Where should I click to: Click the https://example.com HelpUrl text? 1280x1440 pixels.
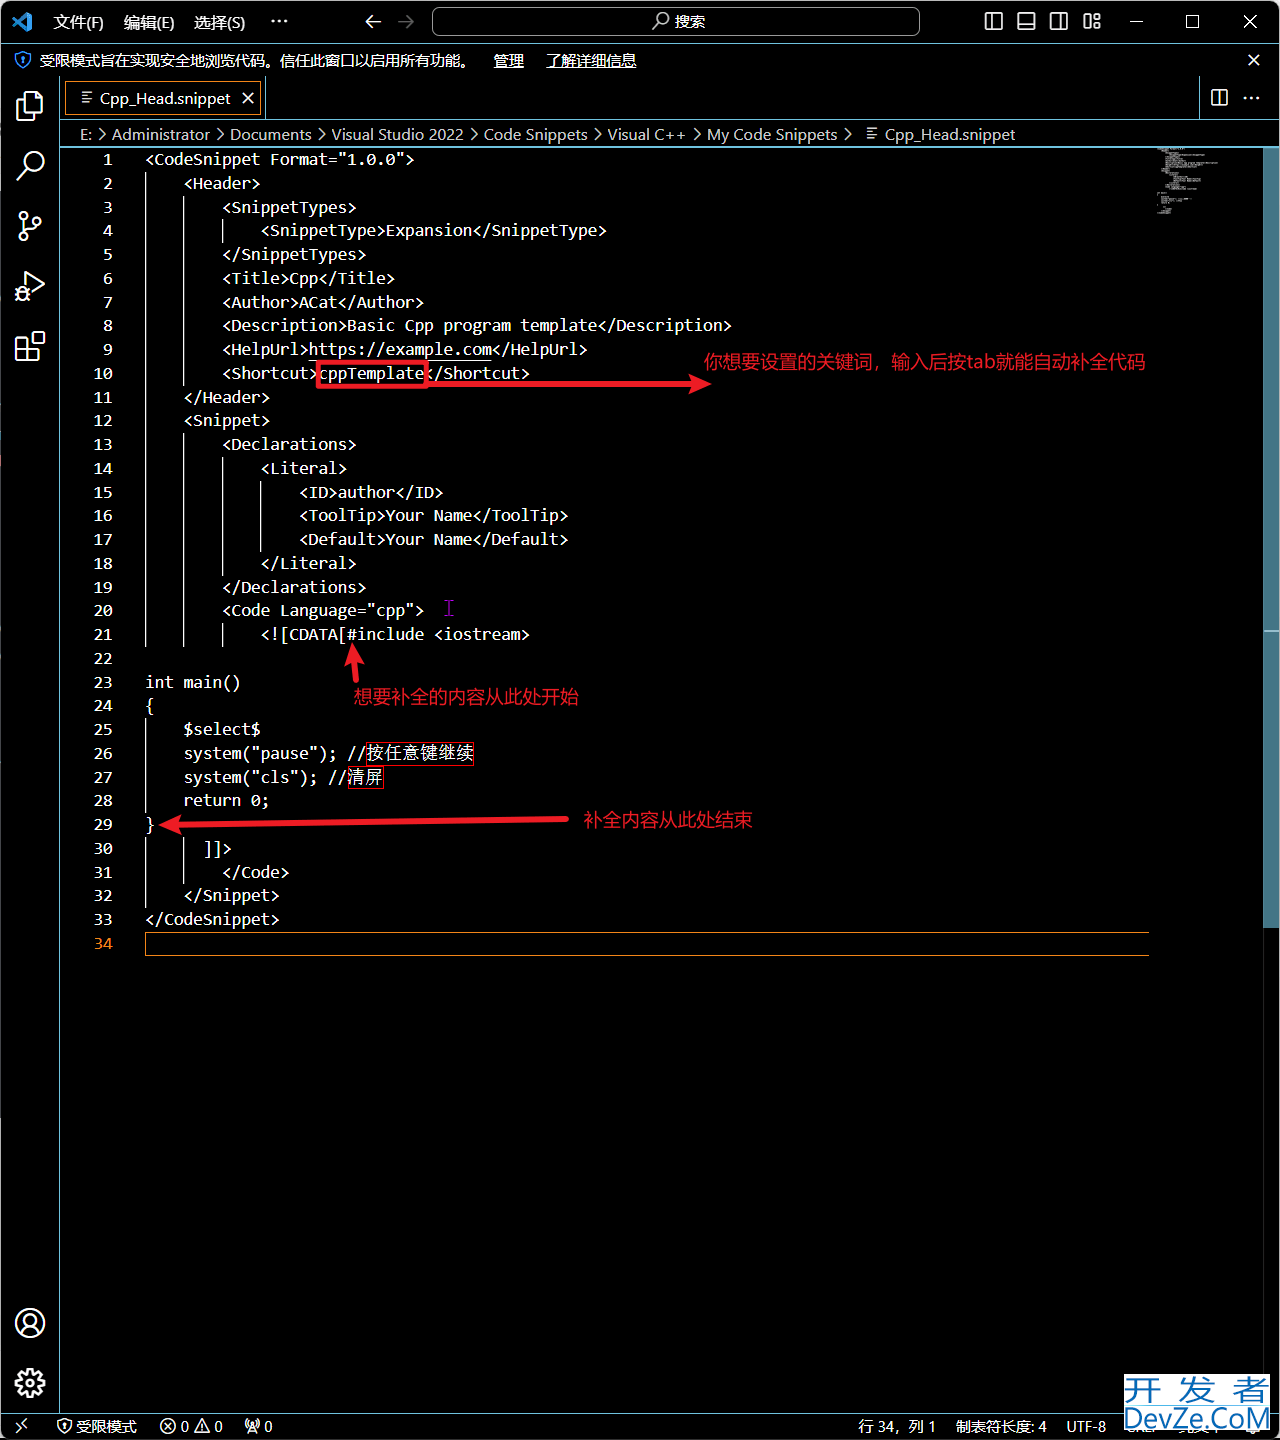click(400, 349)
